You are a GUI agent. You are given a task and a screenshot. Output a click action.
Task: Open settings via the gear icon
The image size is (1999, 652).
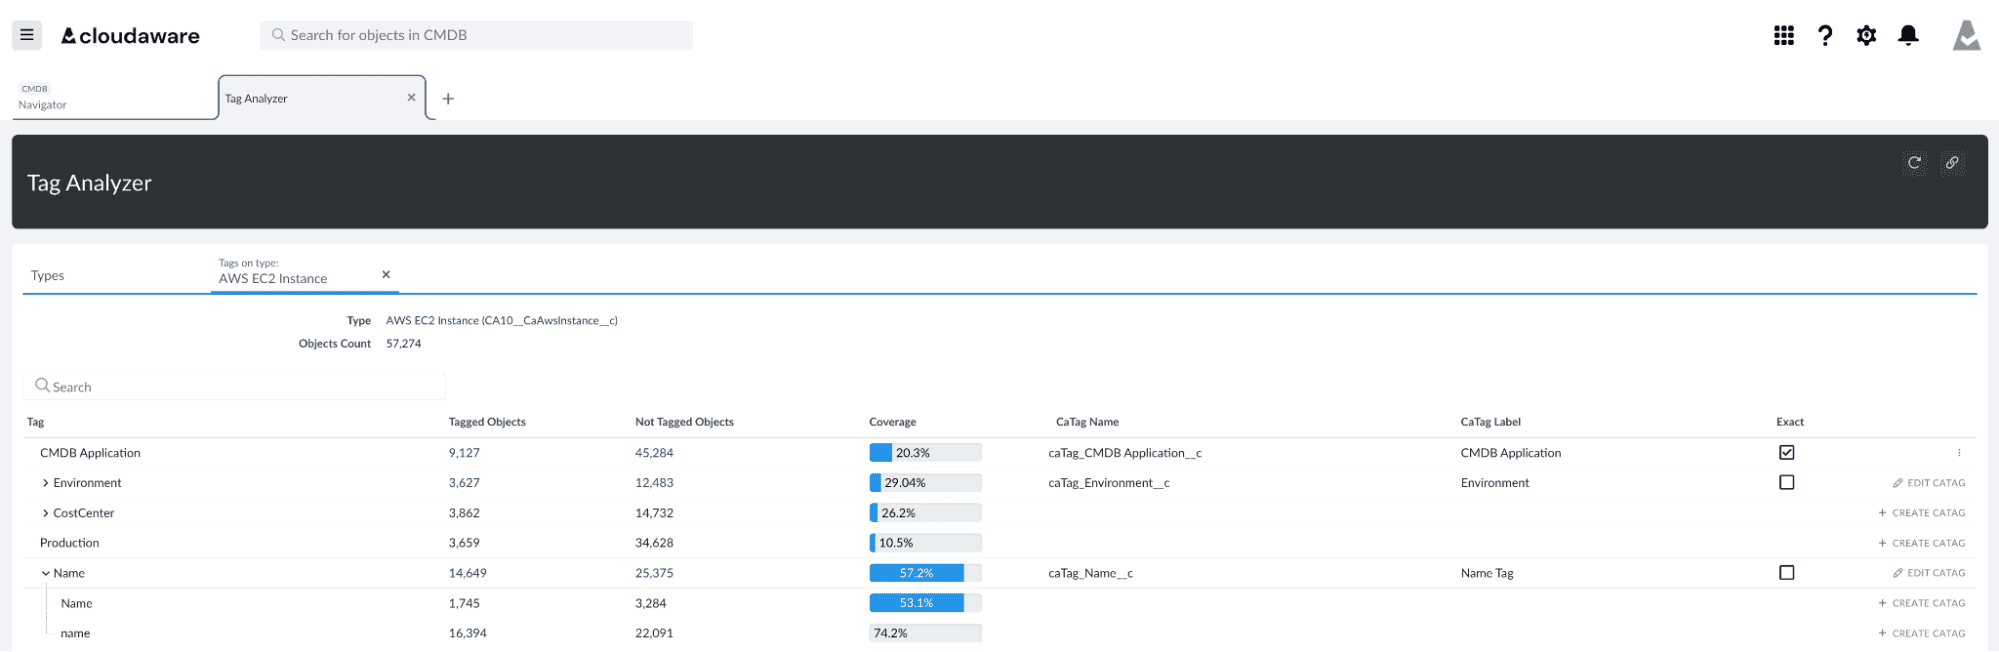(x=1866, y=36)
